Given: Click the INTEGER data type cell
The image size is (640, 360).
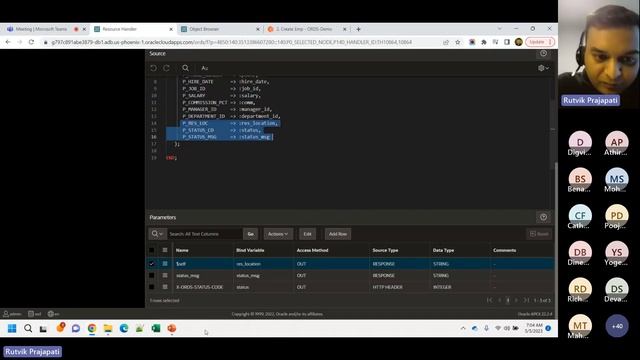Looking at the screenshot, I should (442, 287).
